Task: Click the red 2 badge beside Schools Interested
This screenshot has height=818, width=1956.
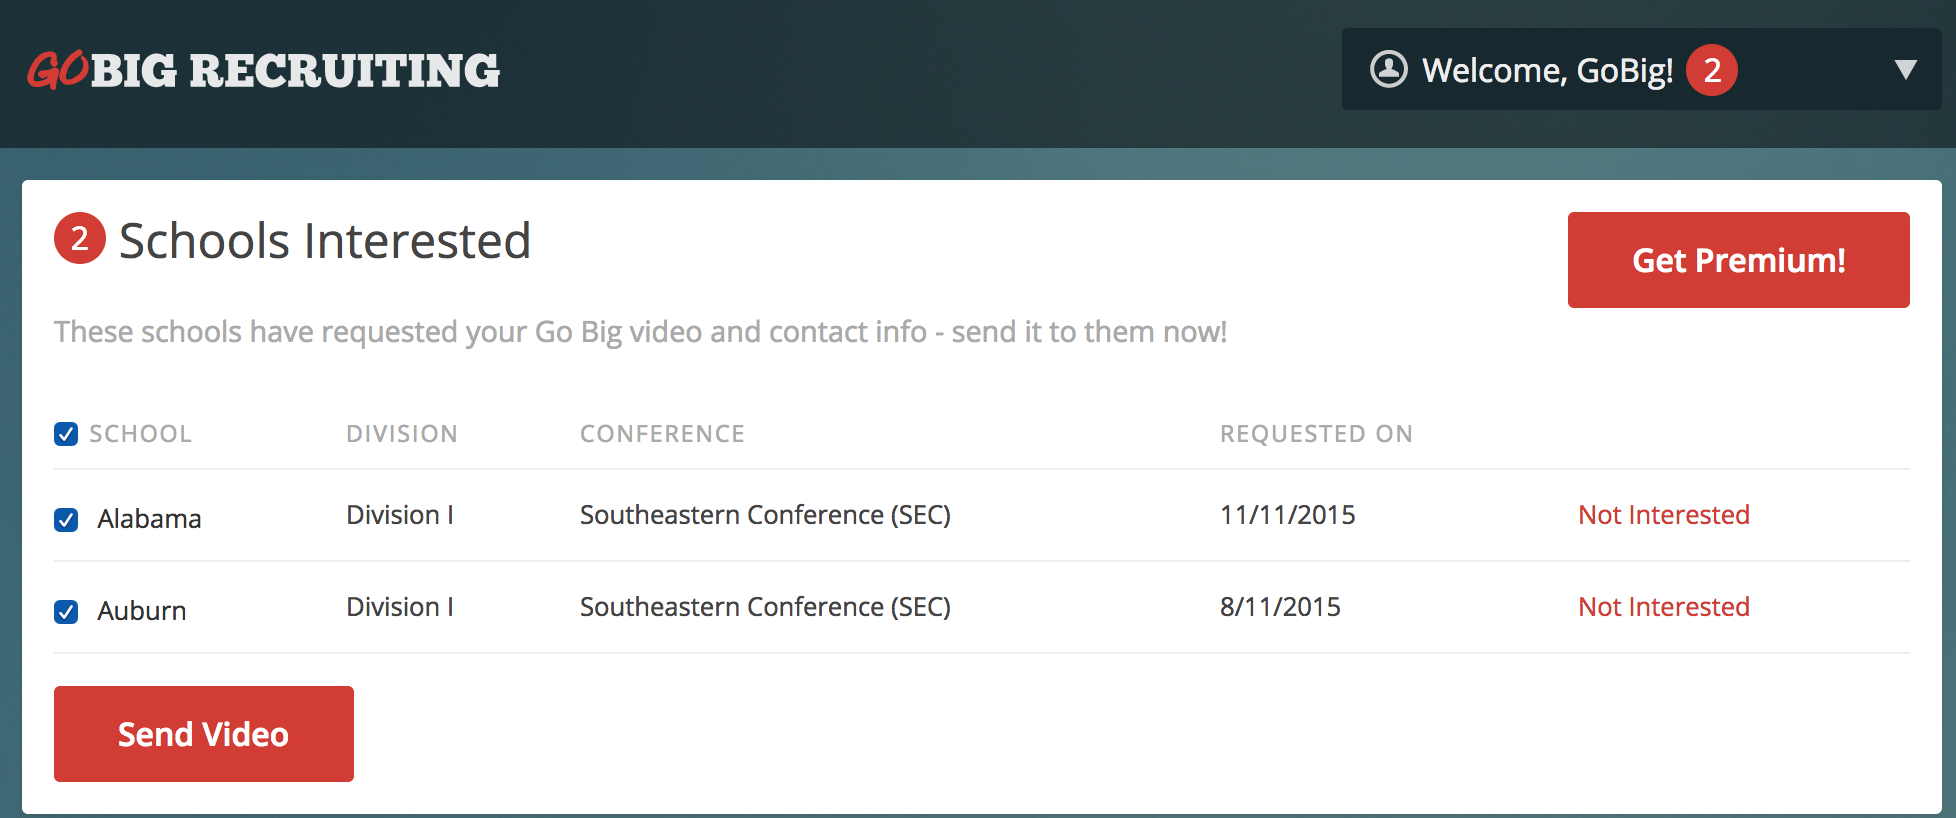Action: pos(80,238)
